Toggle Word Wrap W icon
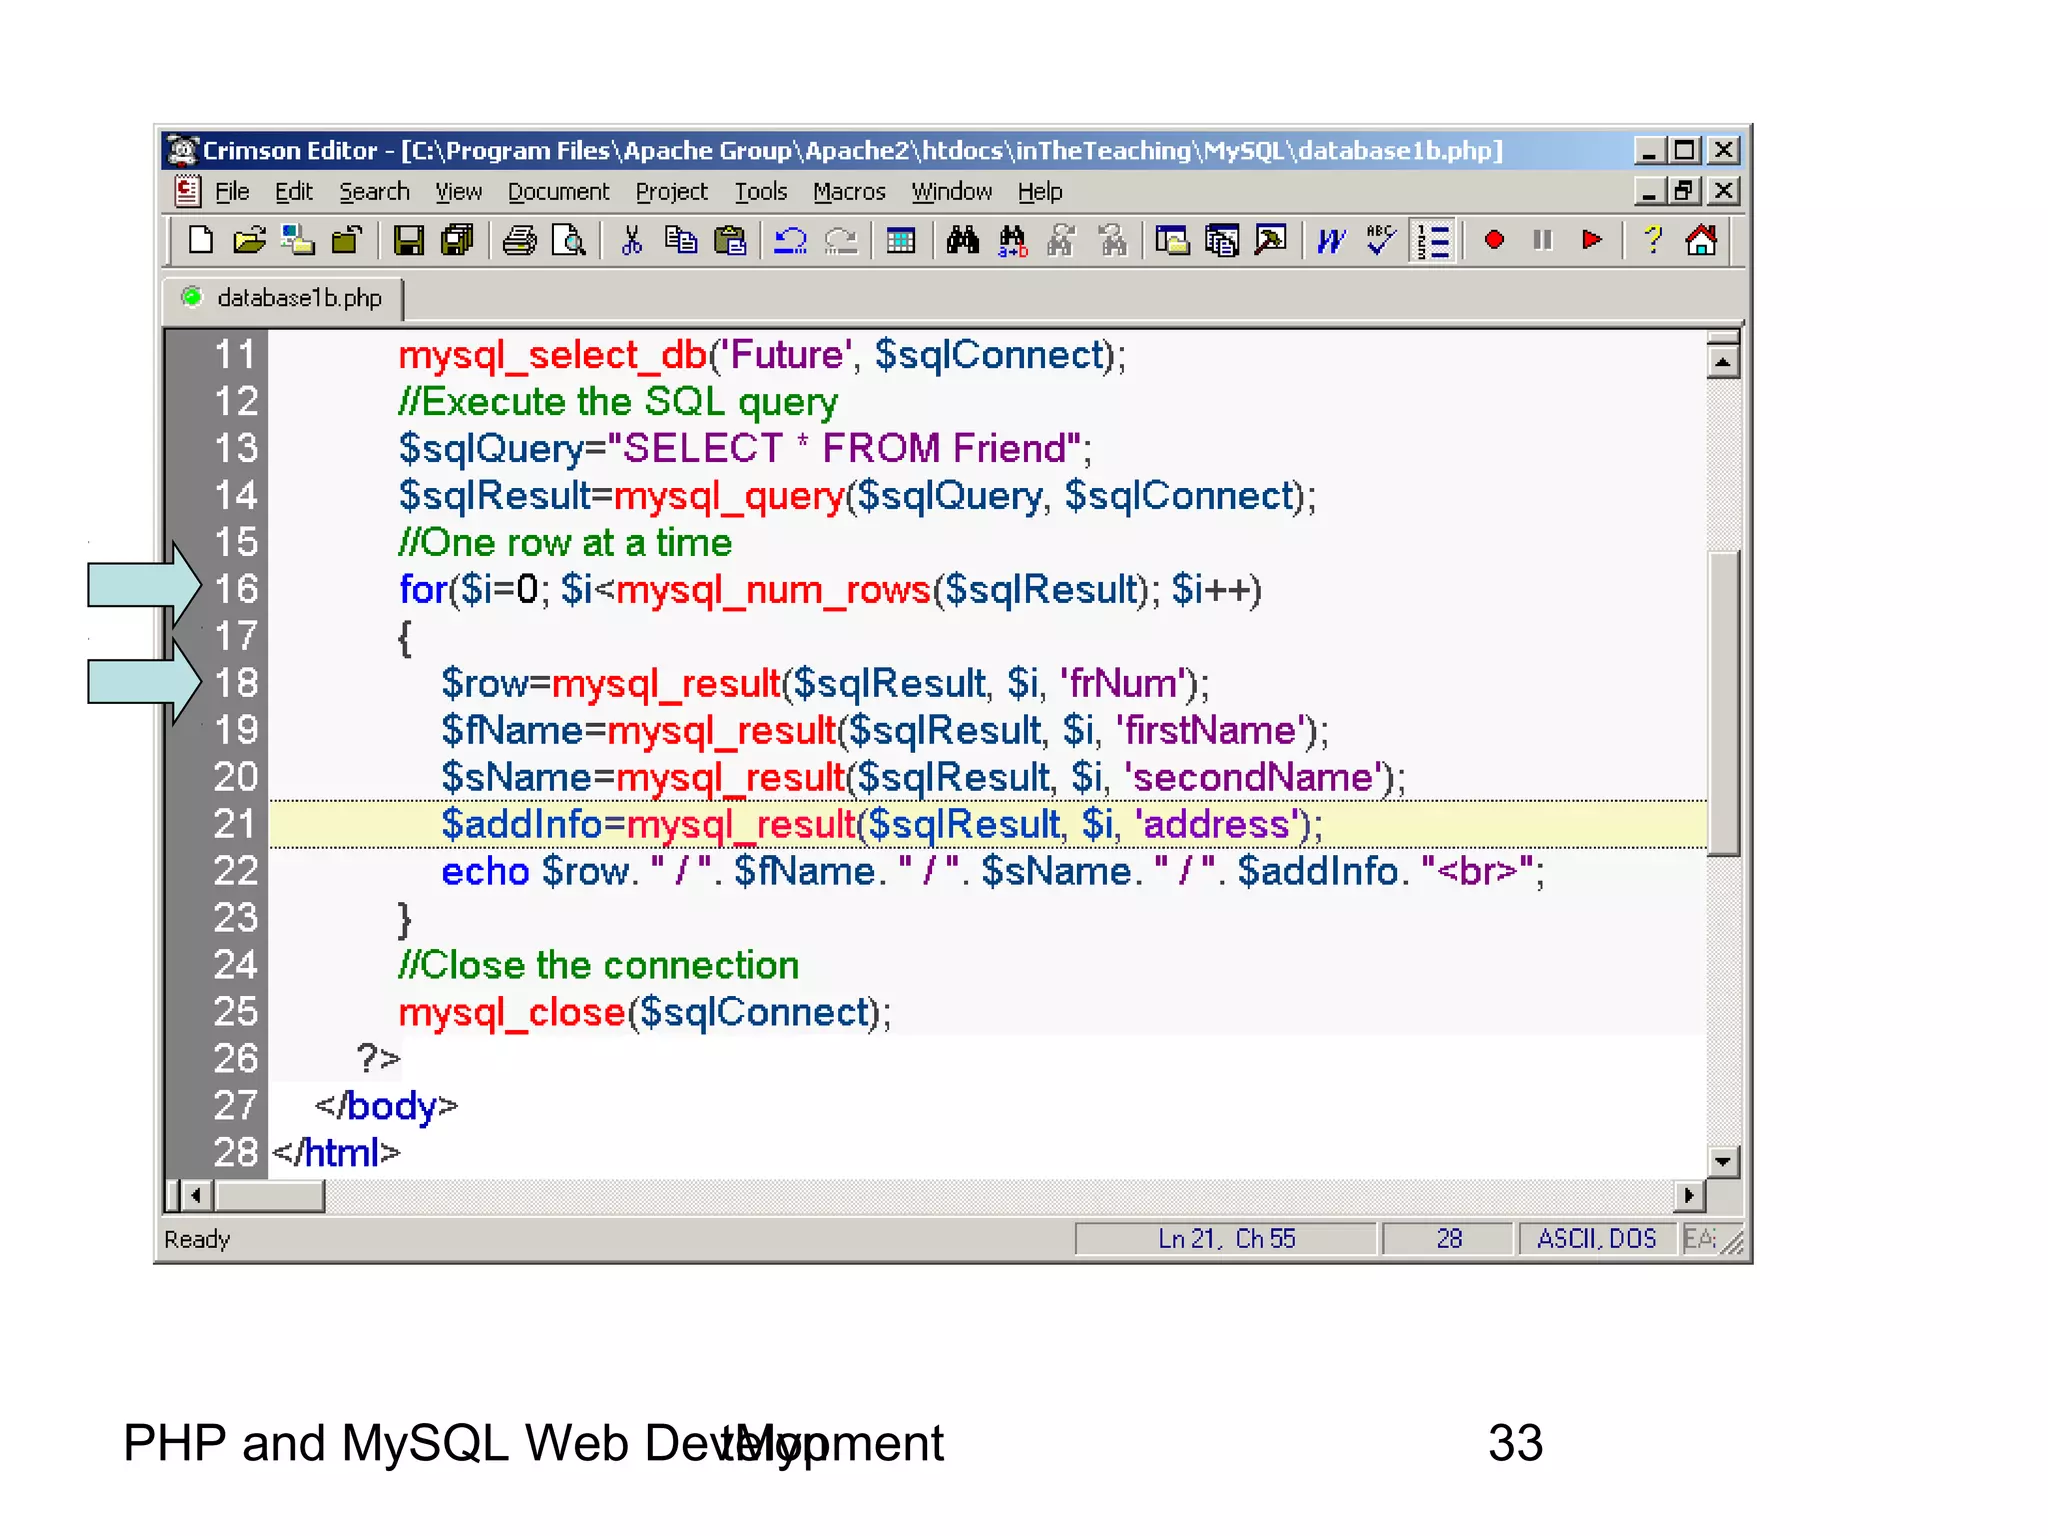 [1331, 241]
